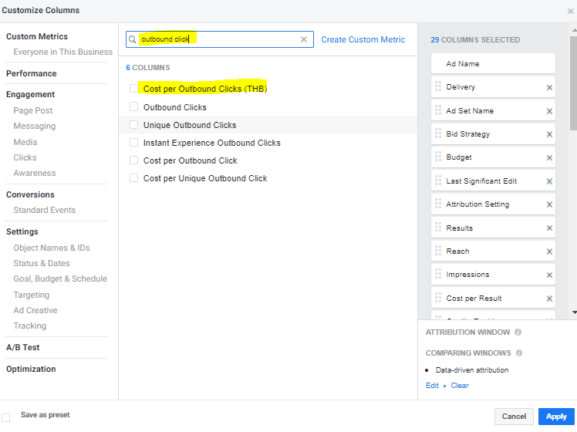Viewport: 577px width, 432px height.
Task: Clear the search box with its X icon
Action: coord(304,39)
